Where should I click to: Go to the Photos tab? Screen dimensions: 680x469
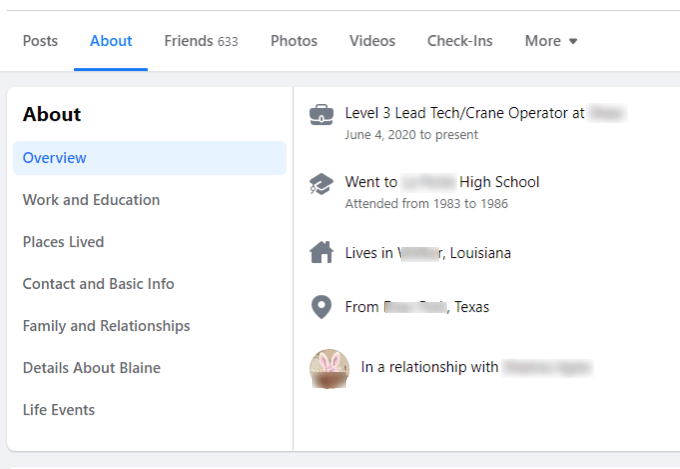(294, 41)
